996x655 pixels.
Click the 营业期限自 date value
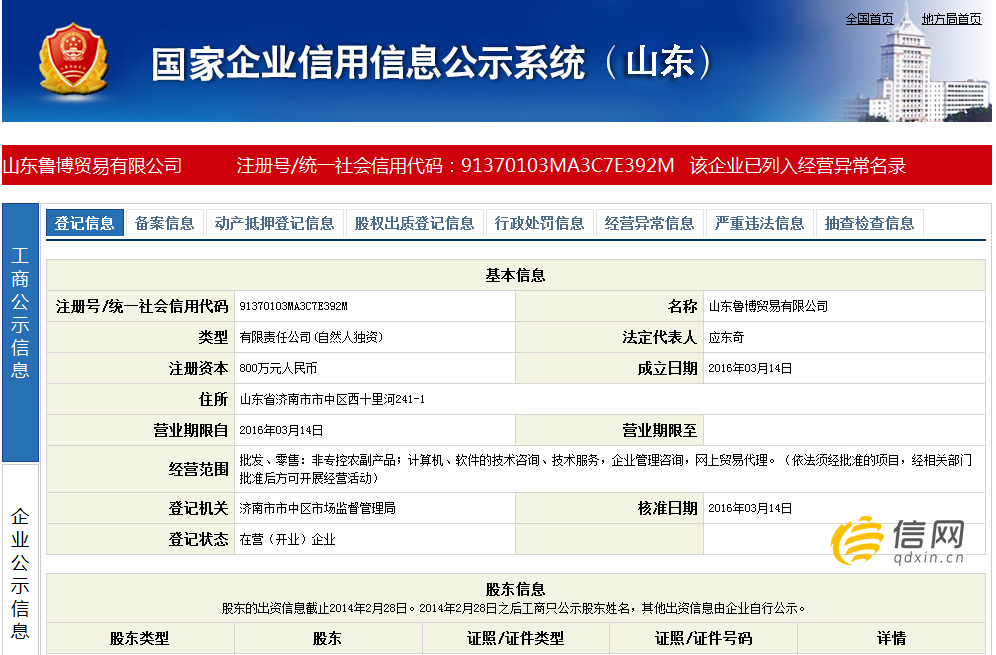point(281,431)
